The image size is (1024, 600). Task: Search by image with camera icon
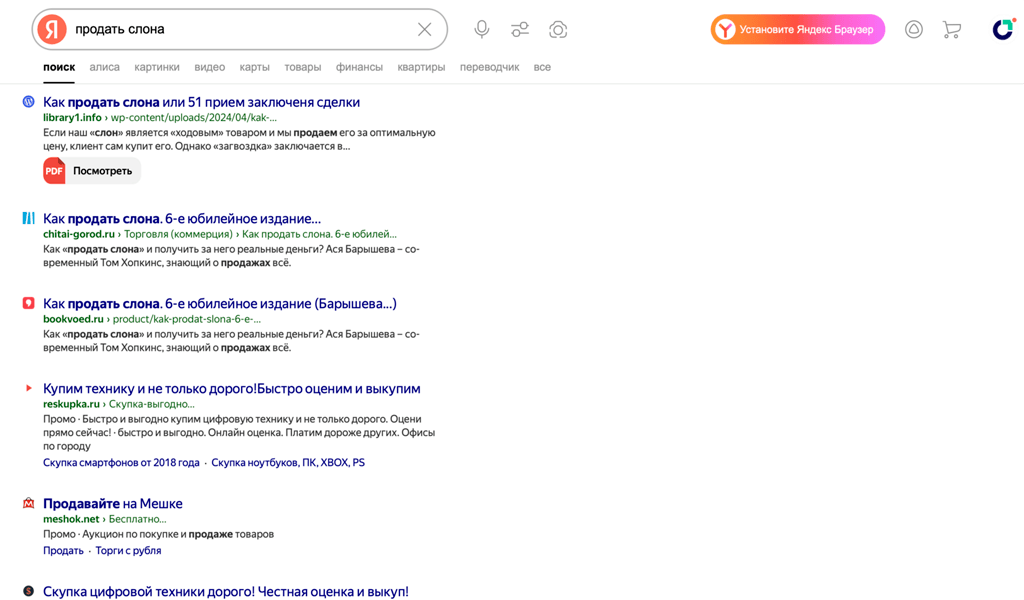point(558,29)
